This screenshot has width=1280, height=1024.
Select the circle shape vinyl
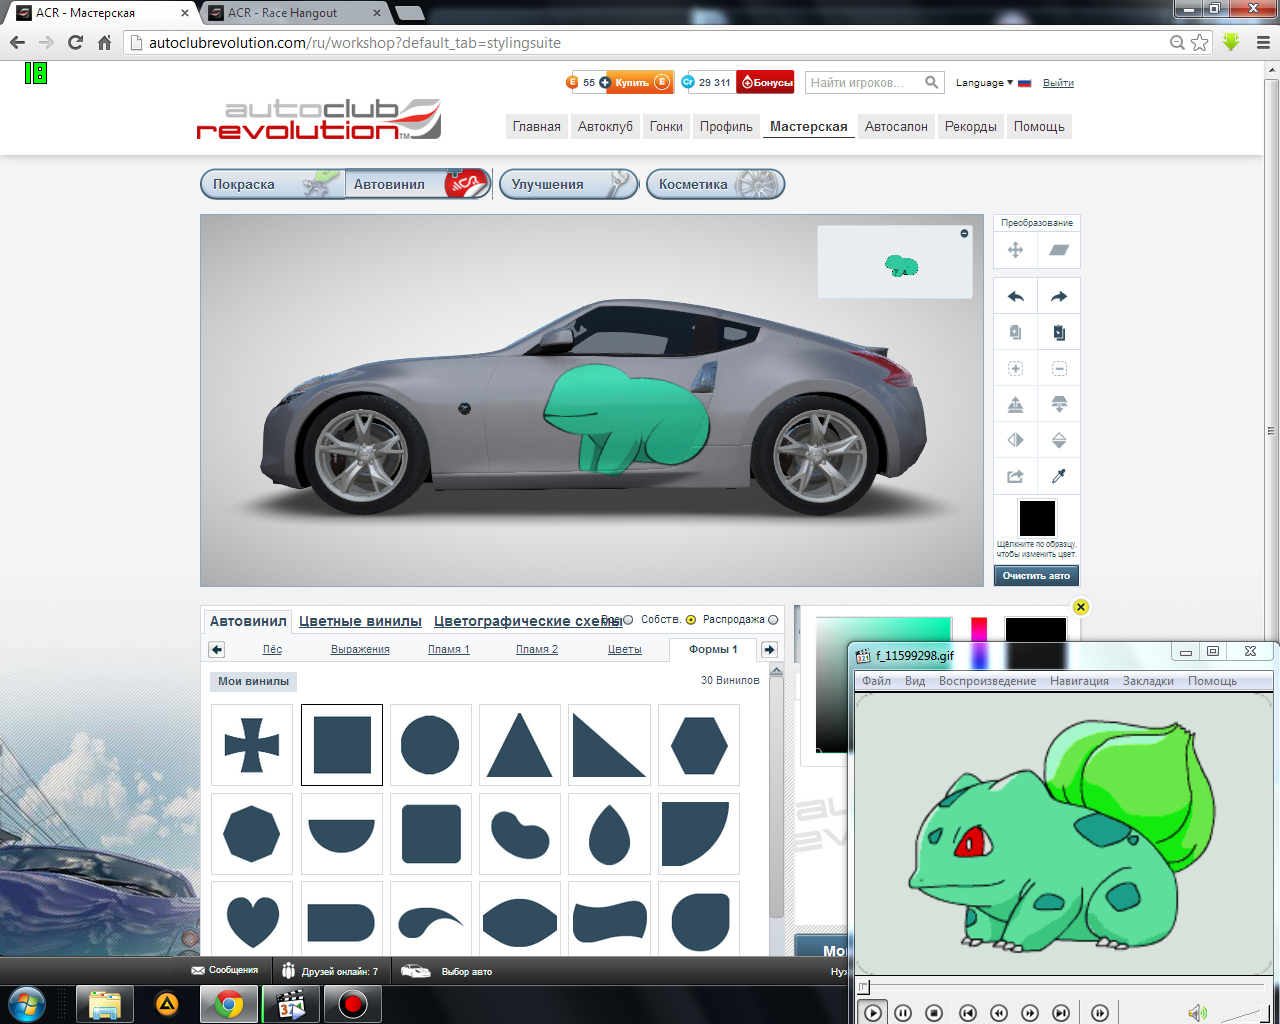(x=430, y=745)
